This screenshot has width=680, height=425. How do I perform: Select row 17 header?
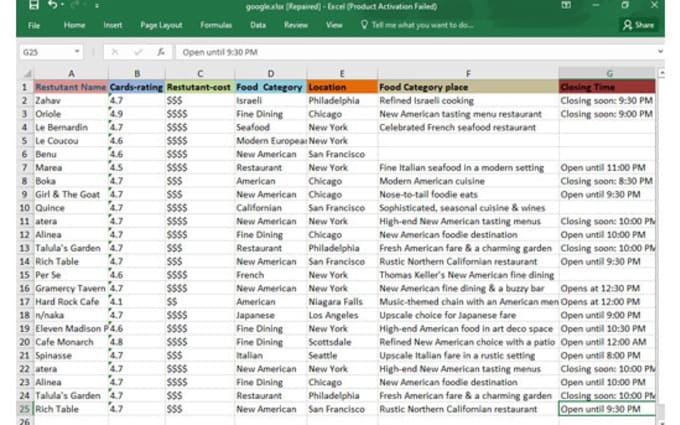(x=25, y=302)
